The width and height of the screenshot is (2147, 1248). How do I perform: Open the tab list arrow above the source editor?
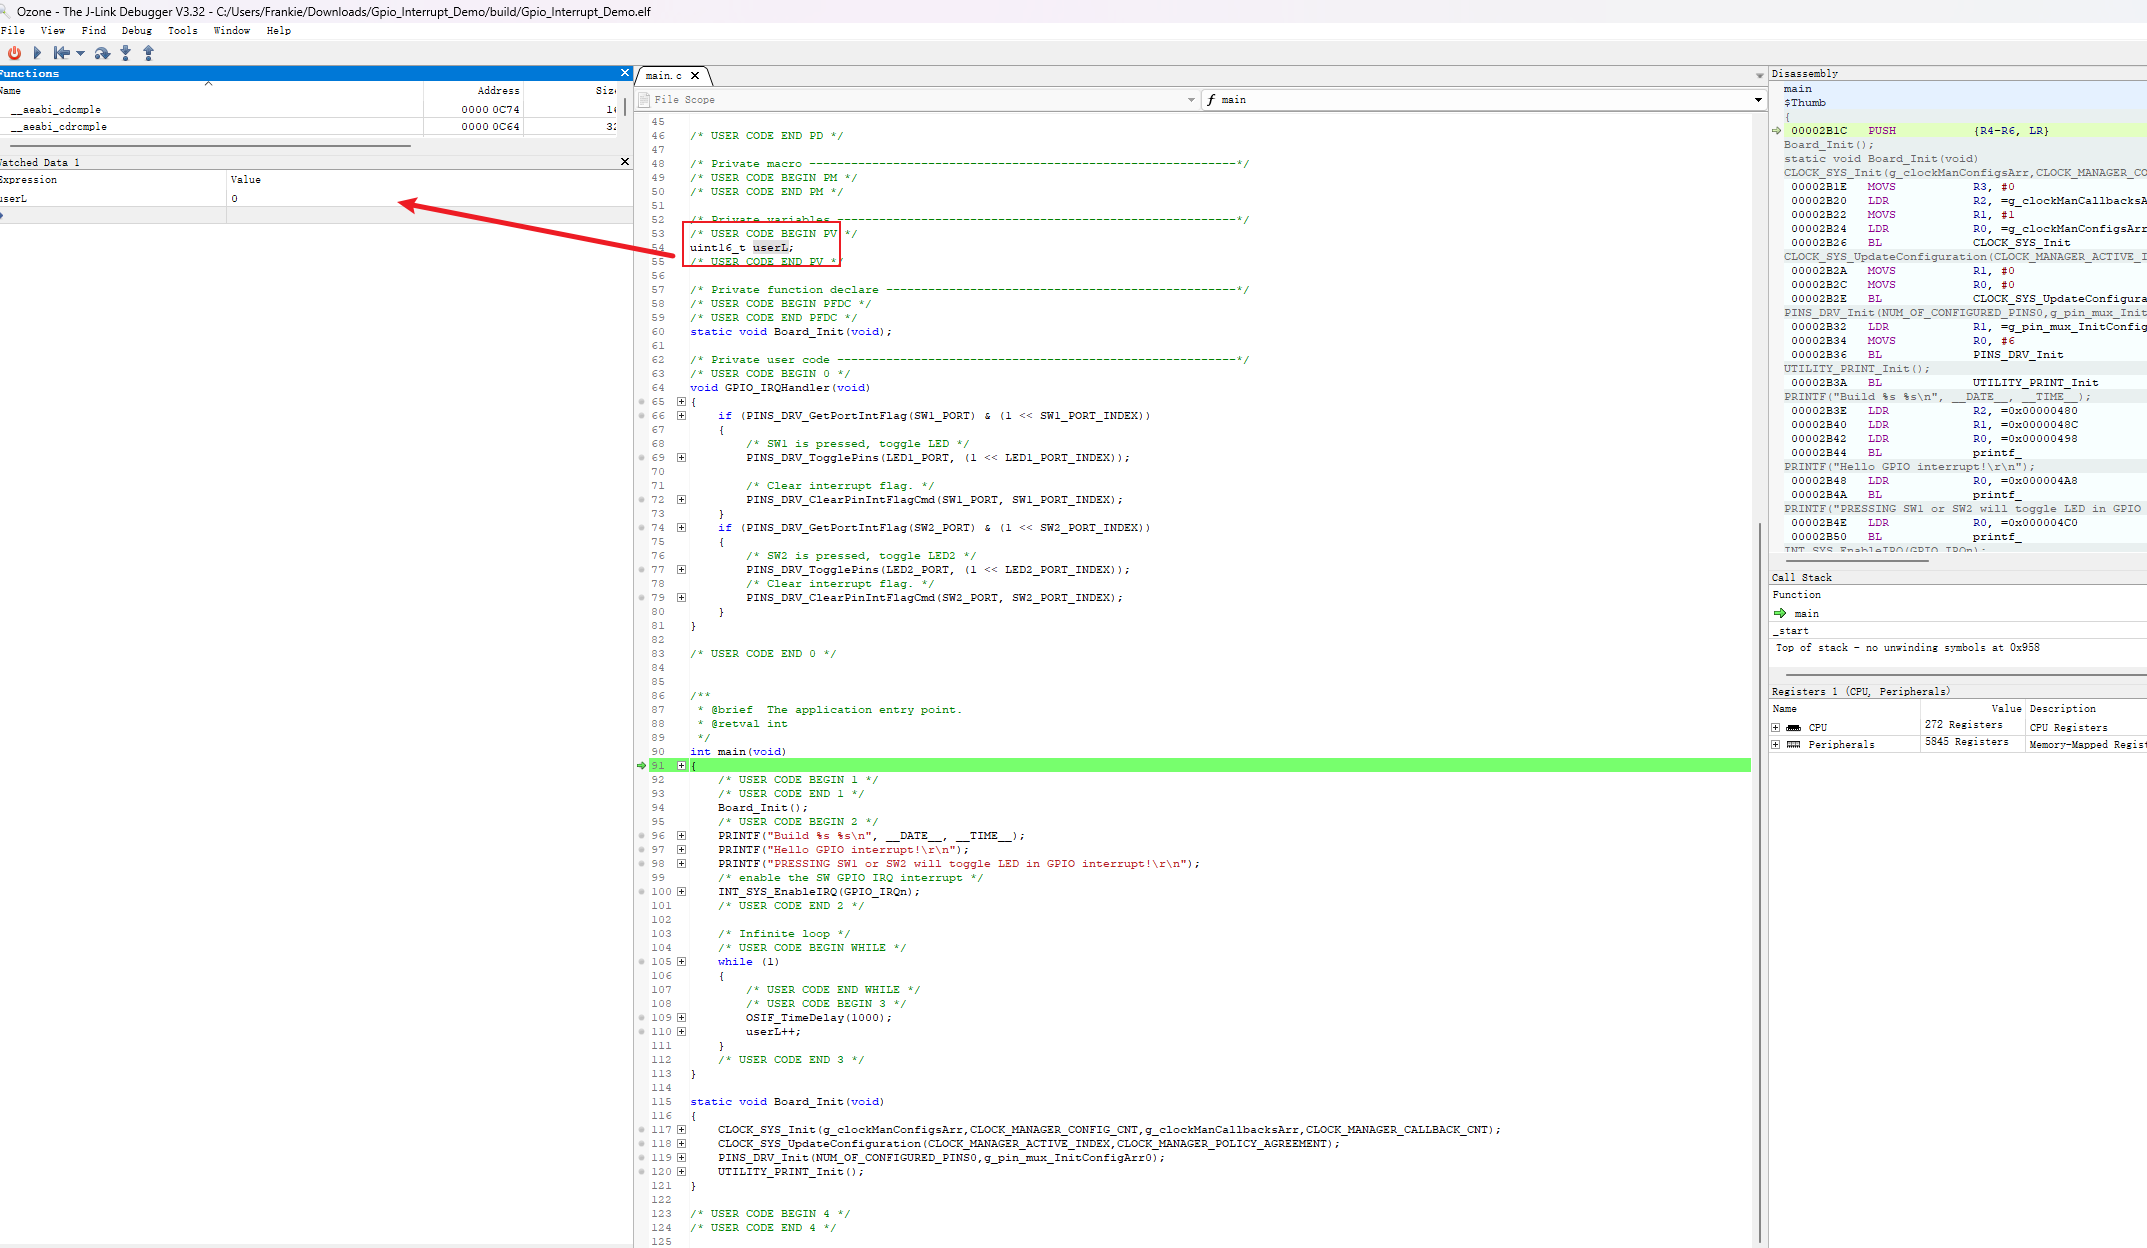click(1760, 76)
